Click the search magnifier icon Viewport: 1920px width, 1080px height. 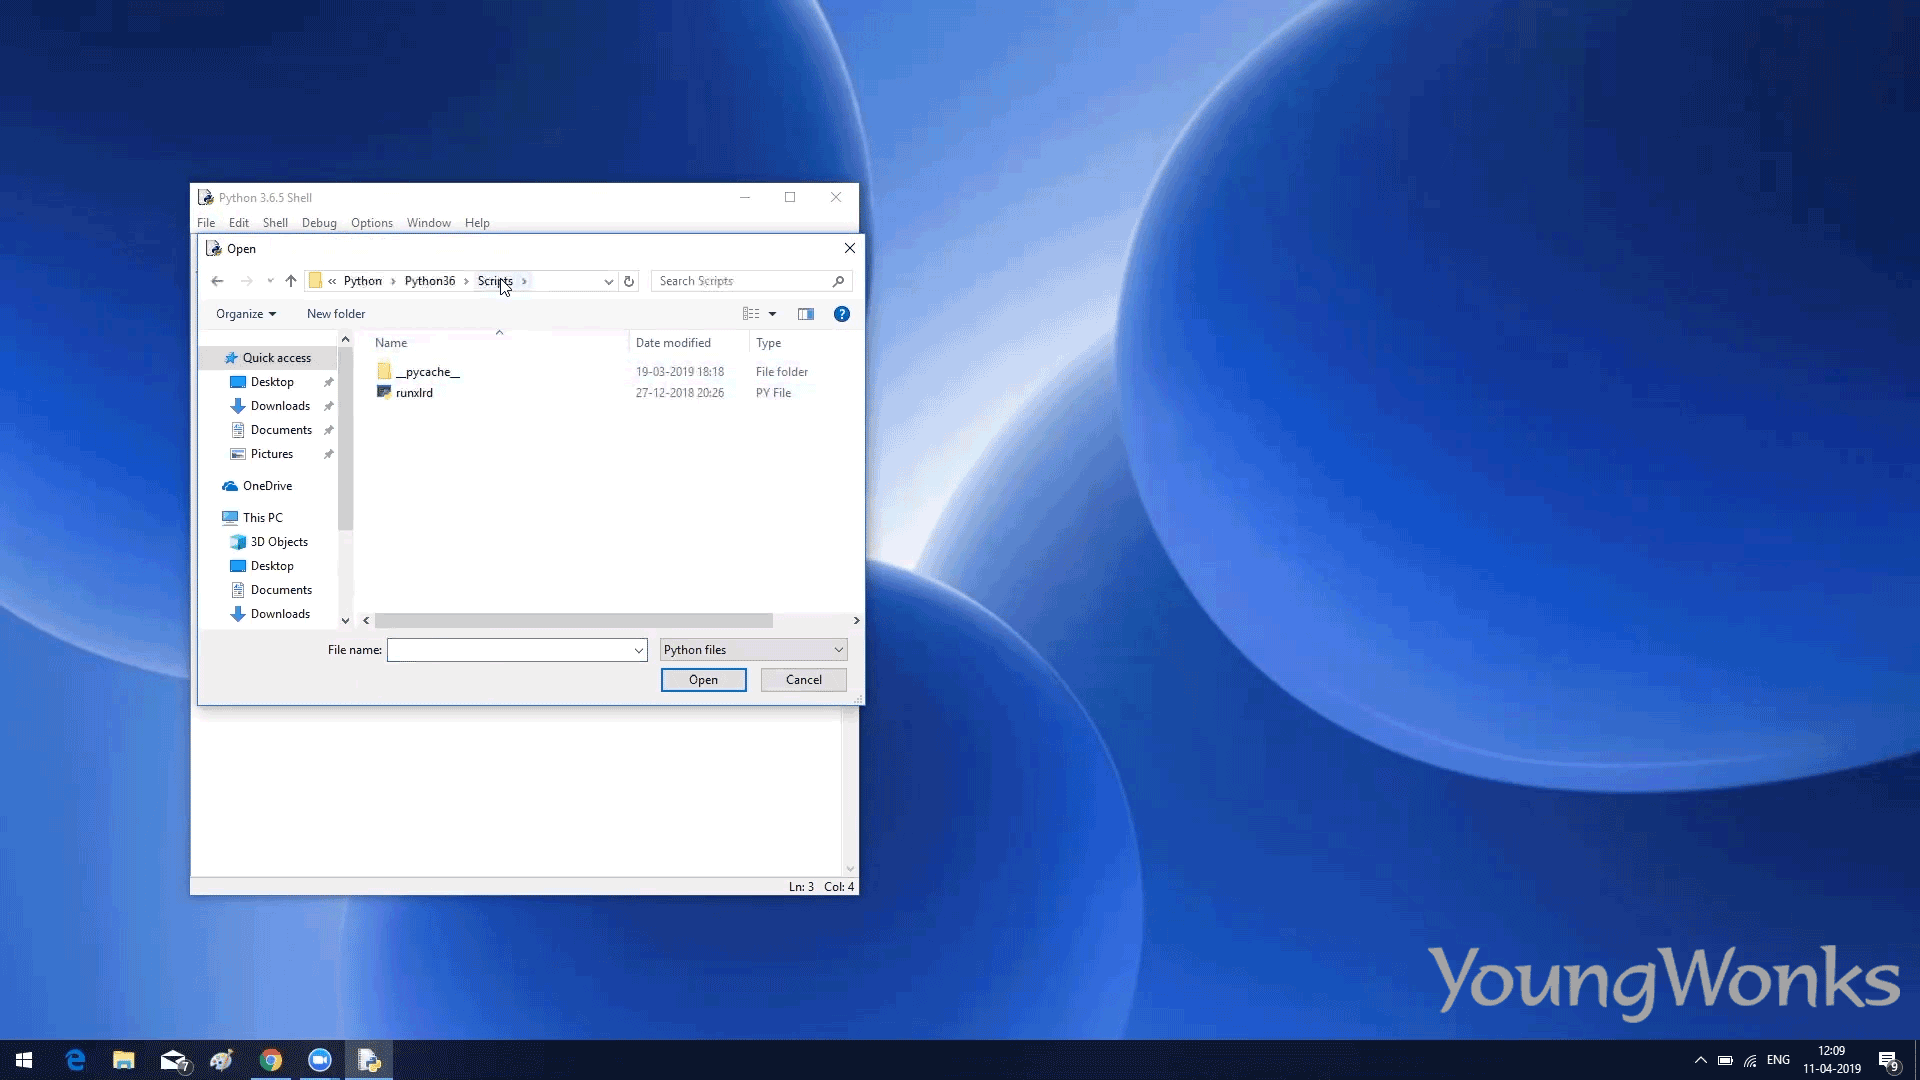(838, 281)
